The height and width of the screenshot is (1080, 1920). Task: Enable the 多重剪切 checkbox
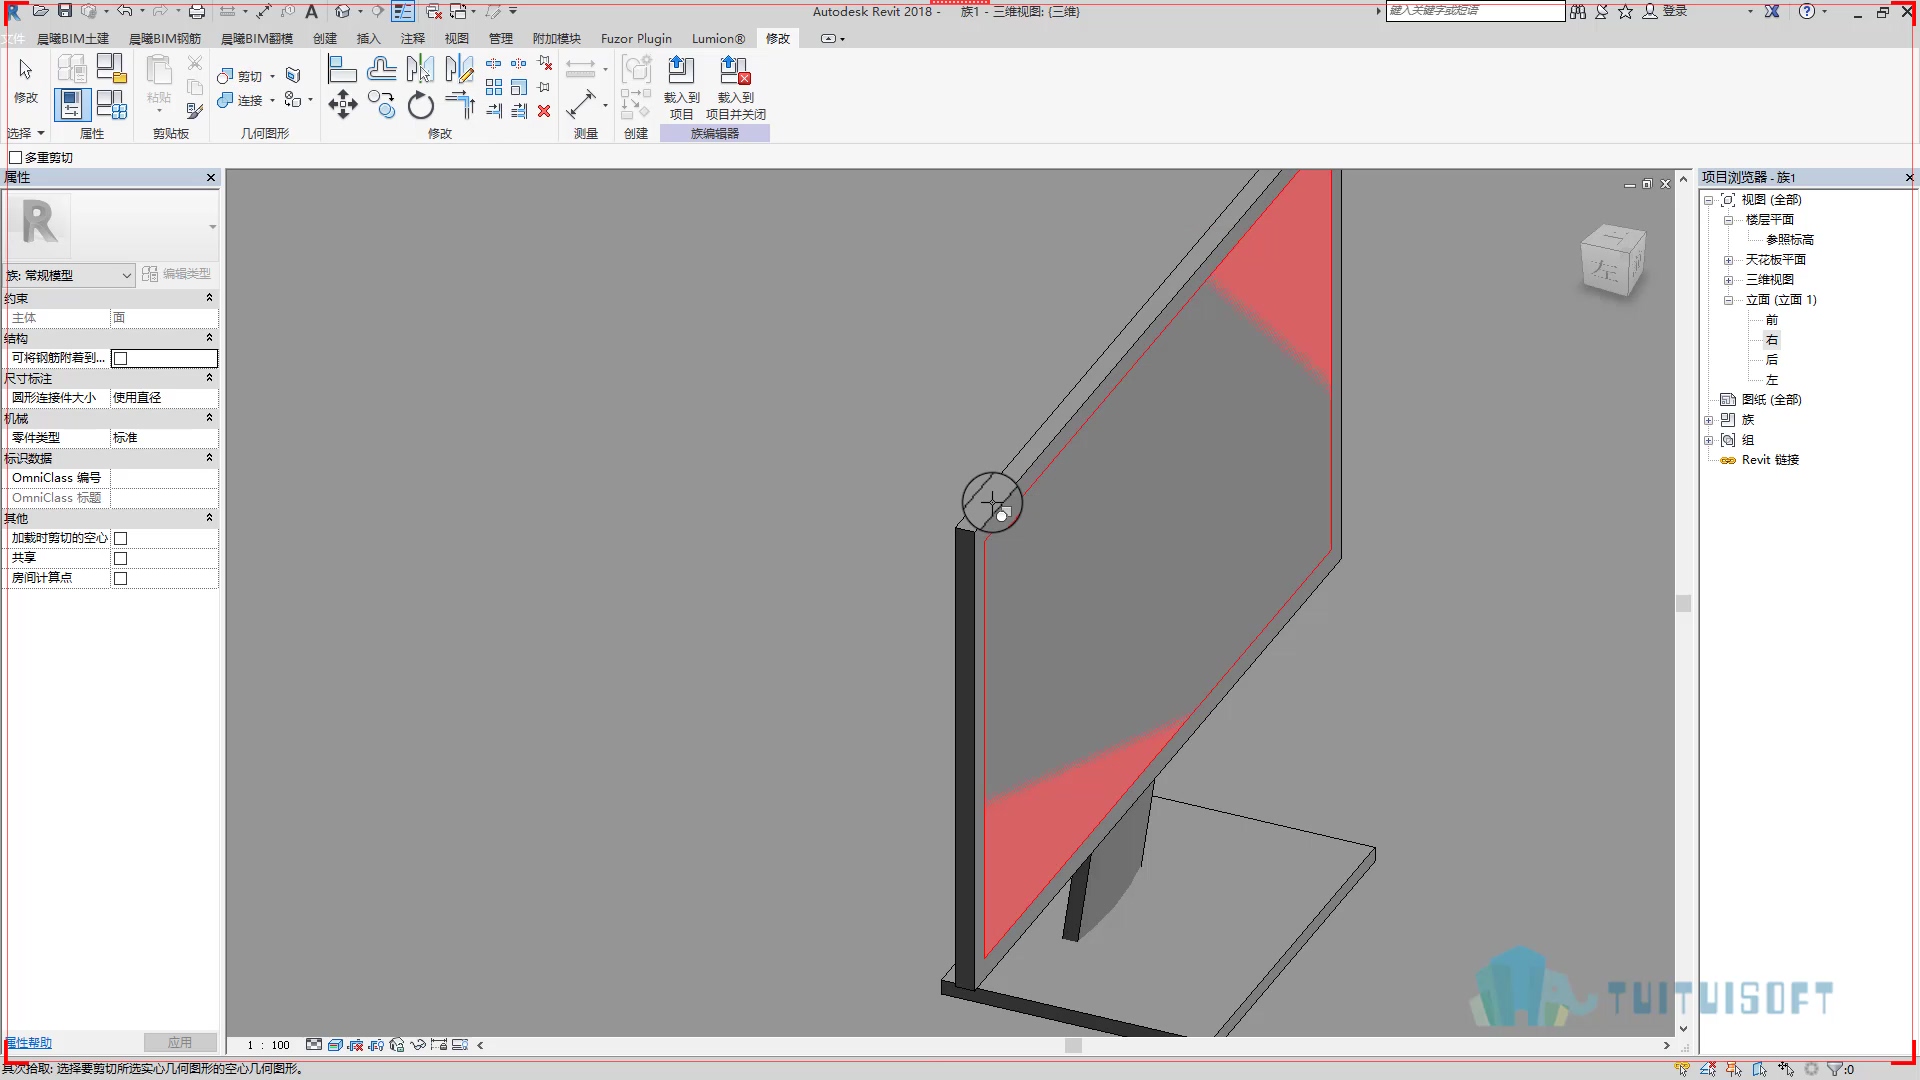(x=16, y=157)
